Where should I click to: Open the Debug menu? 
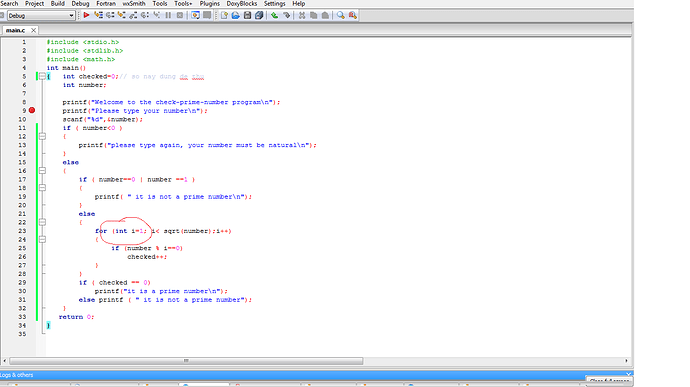click(x=81, y=4)
